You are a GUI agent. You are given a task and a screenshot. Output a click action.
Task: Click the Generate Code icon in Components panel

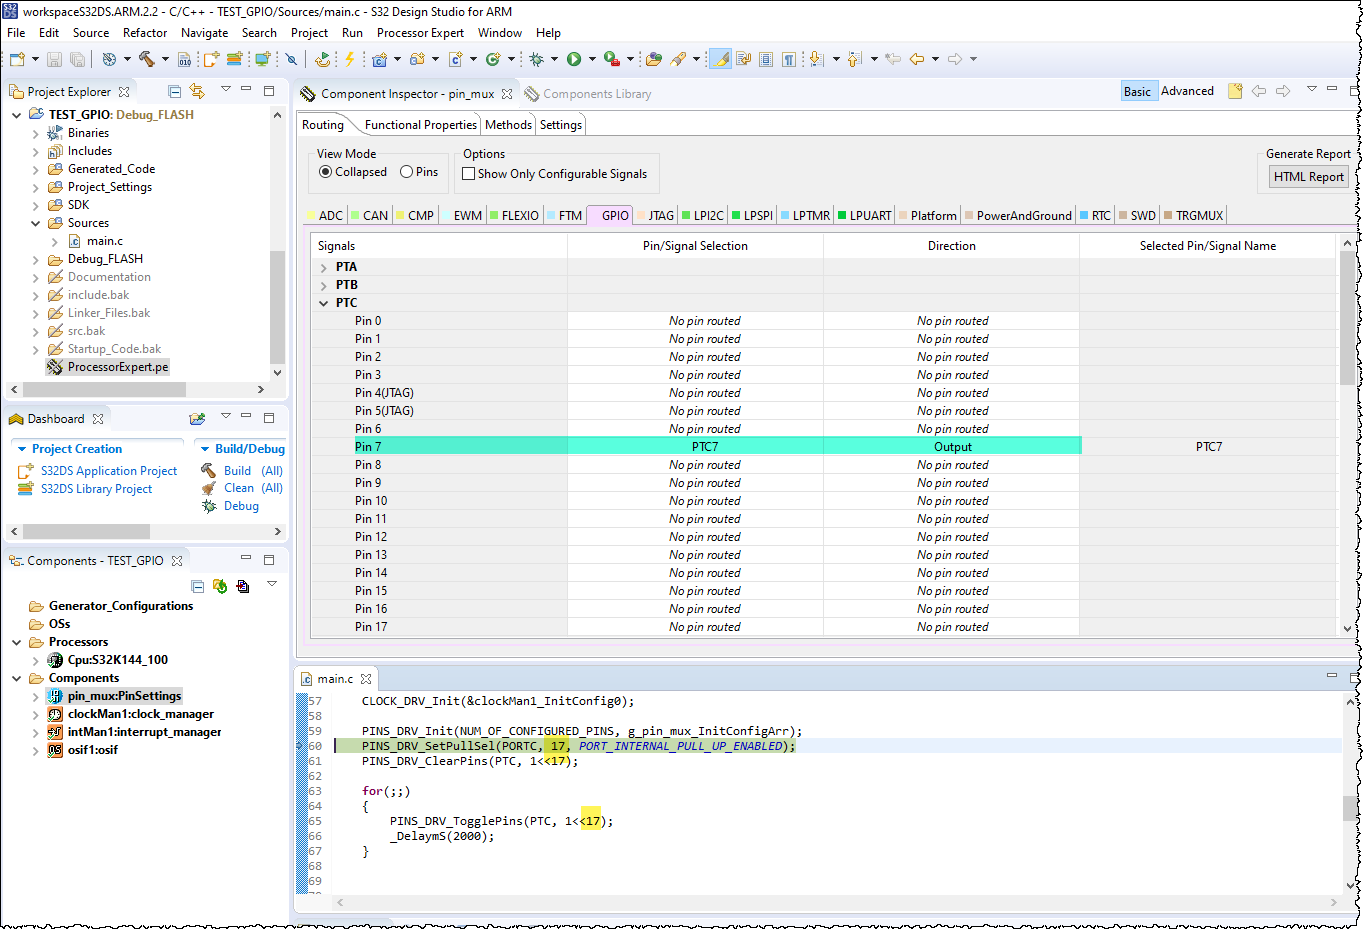220,586
